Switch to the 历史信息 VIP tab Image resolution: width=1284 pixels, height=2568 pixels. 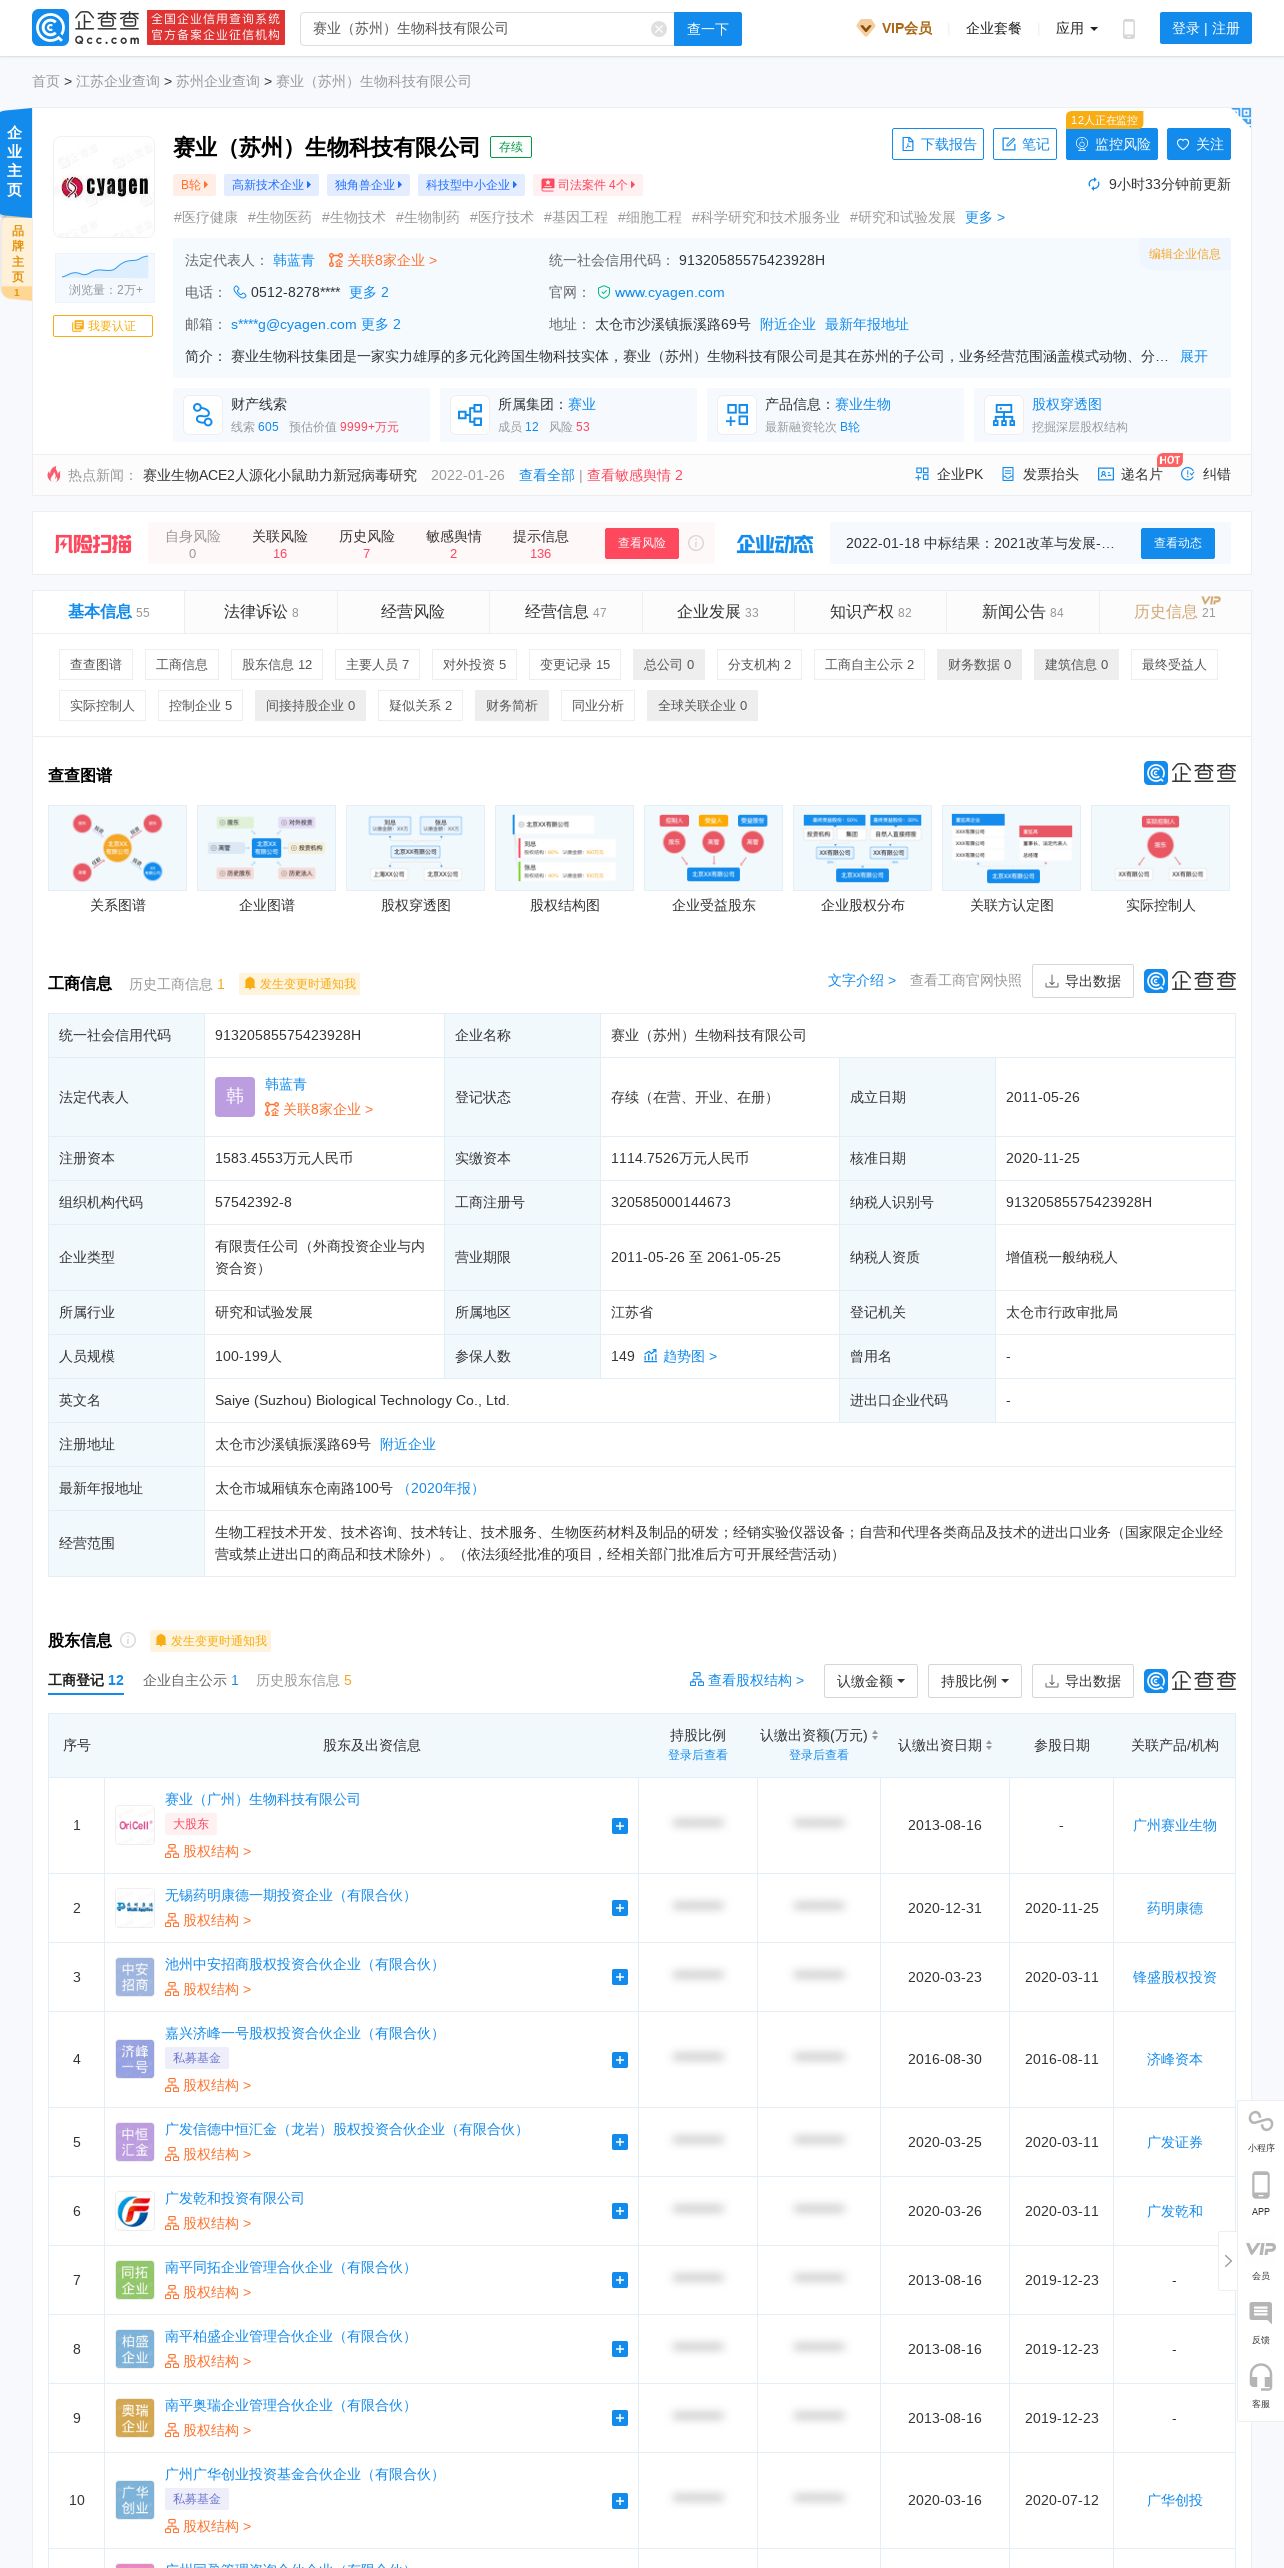point(1175,612)
